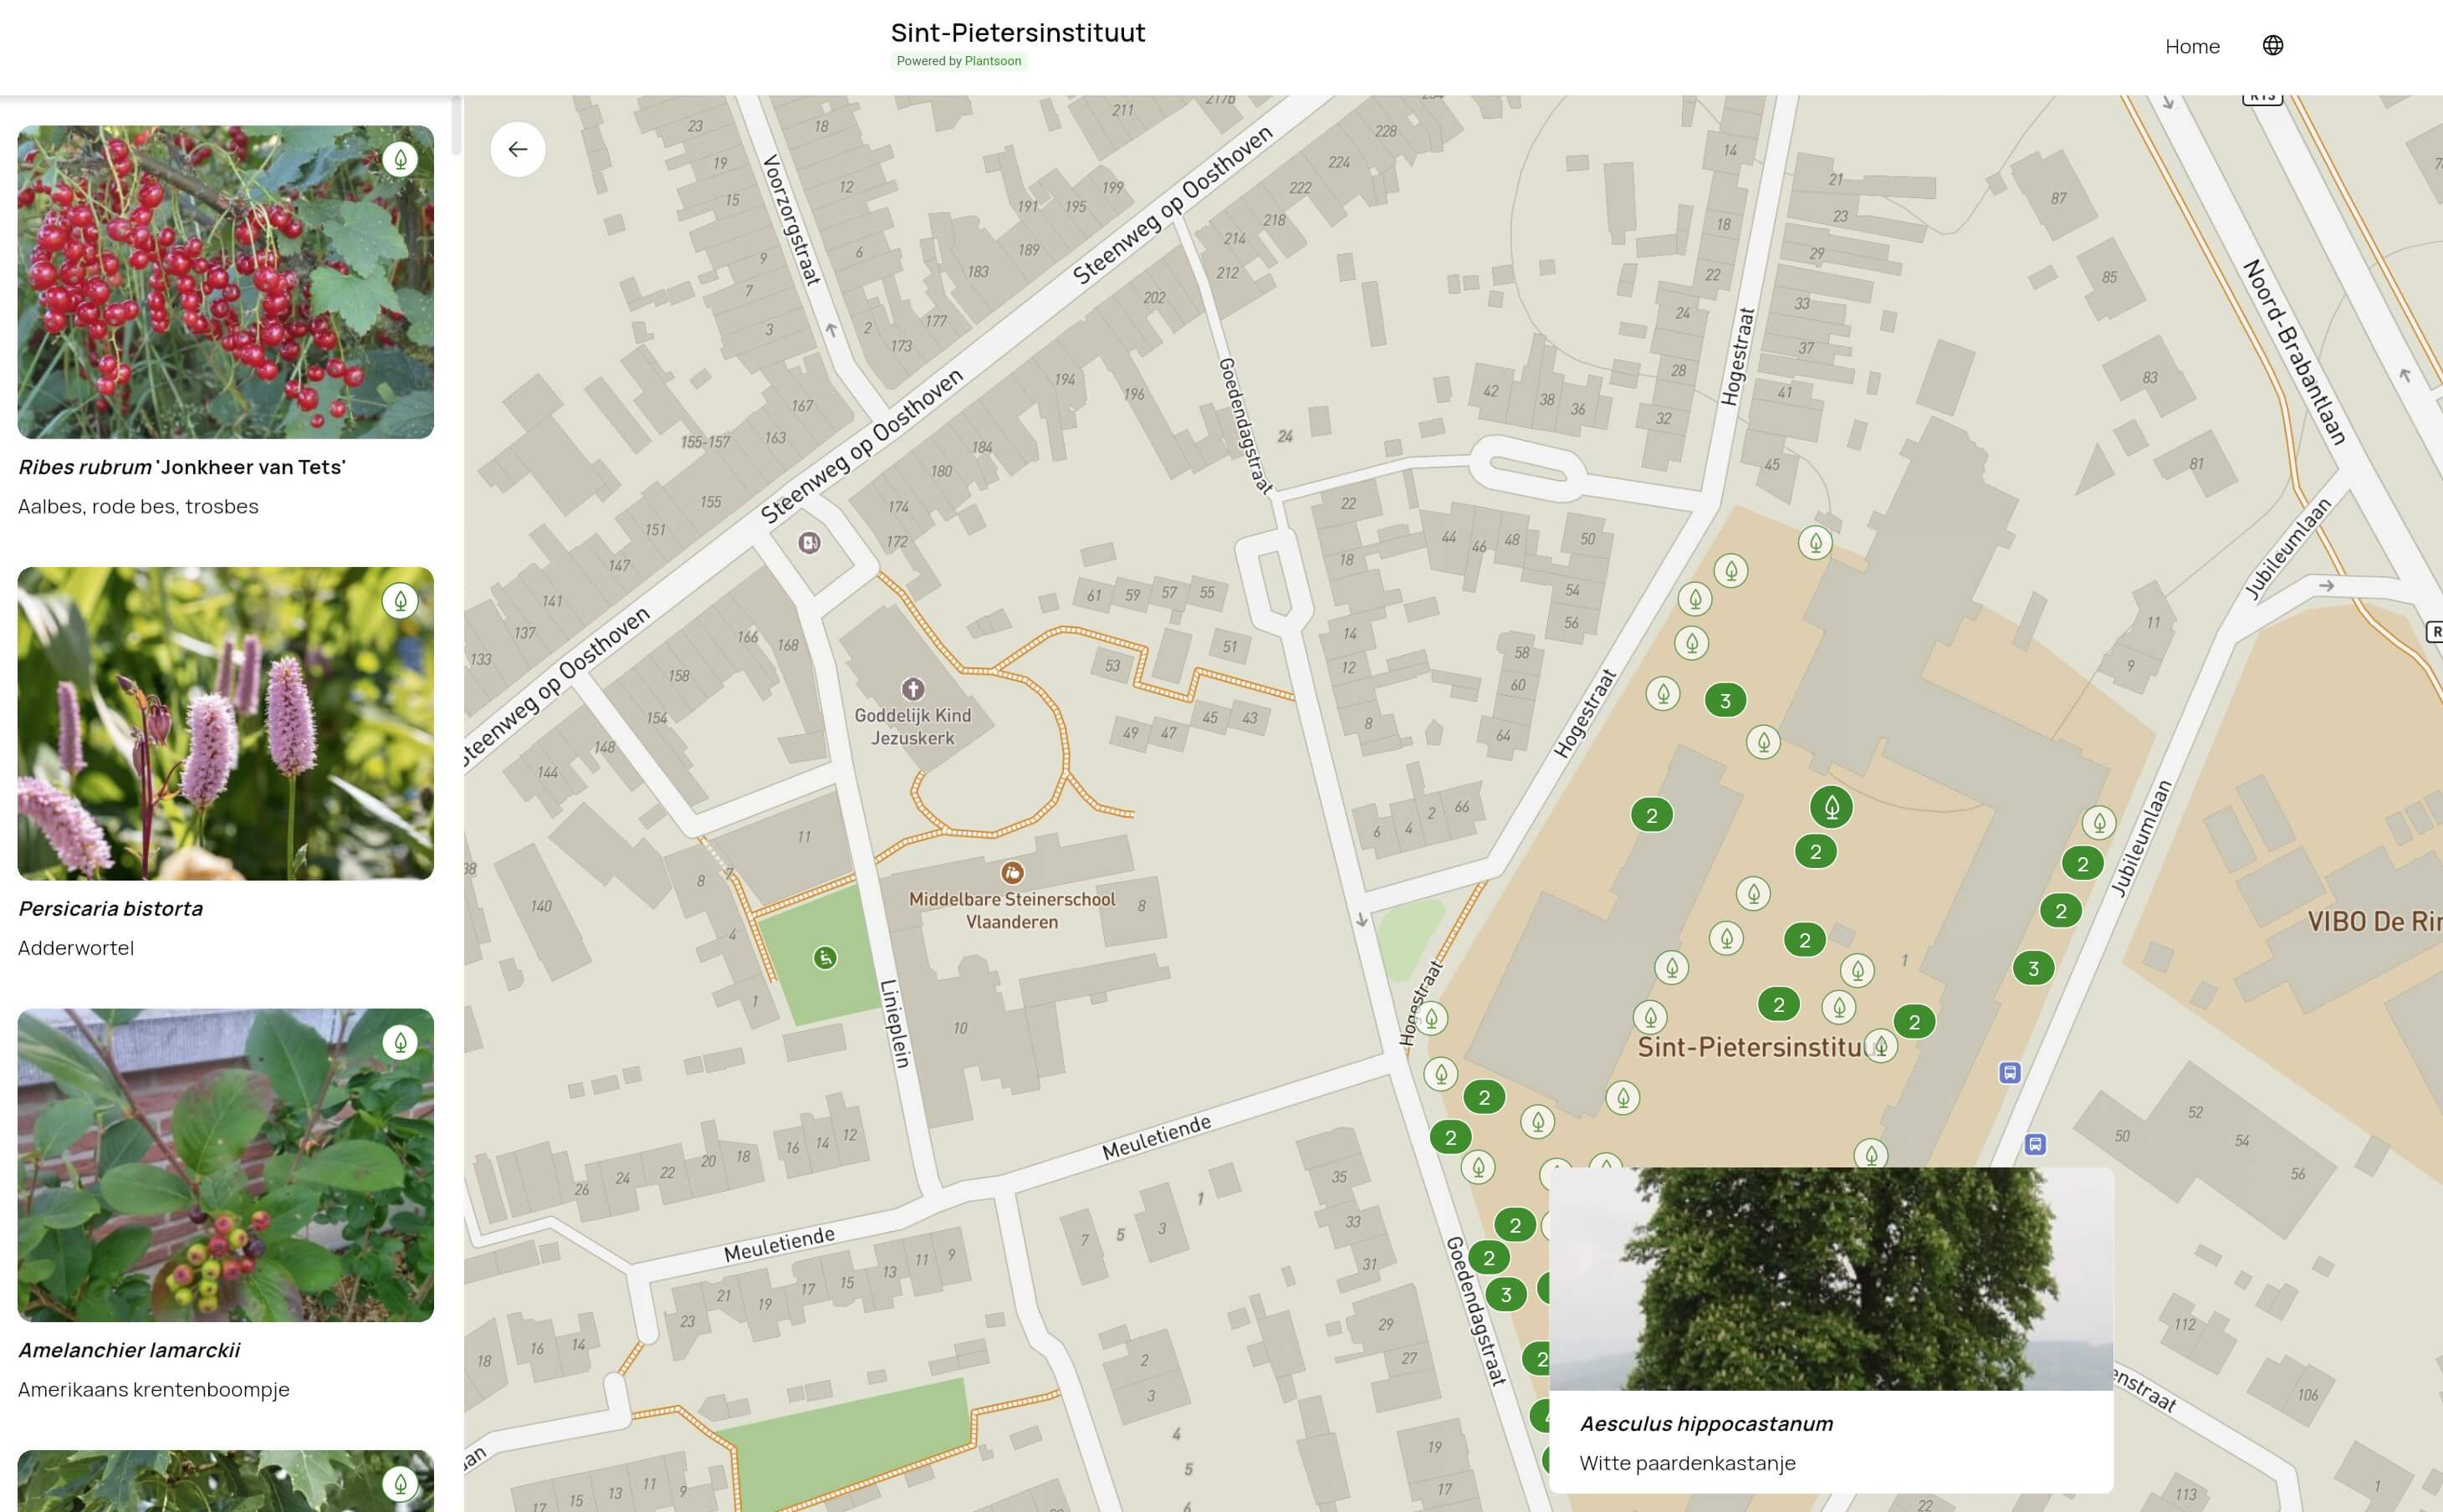Screen dimensions: 2443x1512
Task: Click the Sint-Pietersinstituut page title
Action: [x=1017, y=33]
